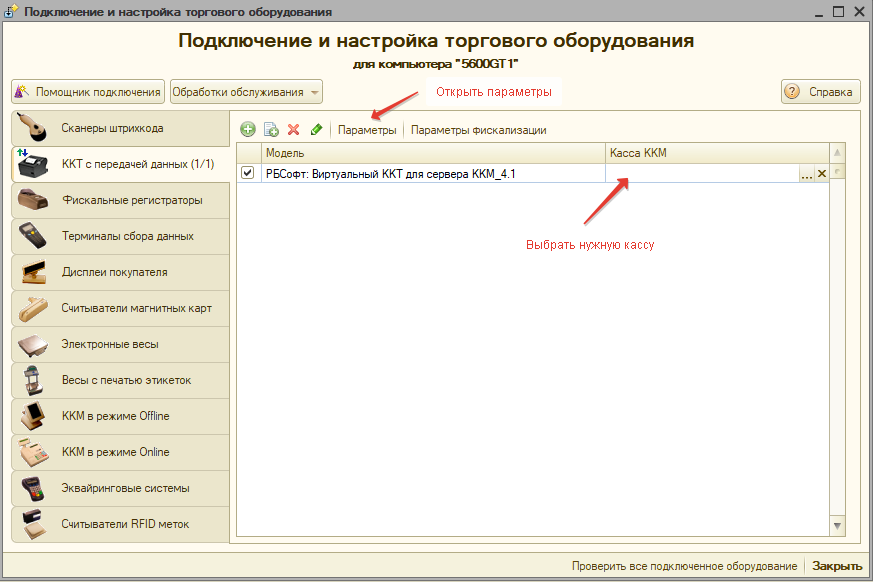The width and height of the screenshot is (873, 582).
Task: Click the Помощник подключения button
Action: click(x=88, y=92)
